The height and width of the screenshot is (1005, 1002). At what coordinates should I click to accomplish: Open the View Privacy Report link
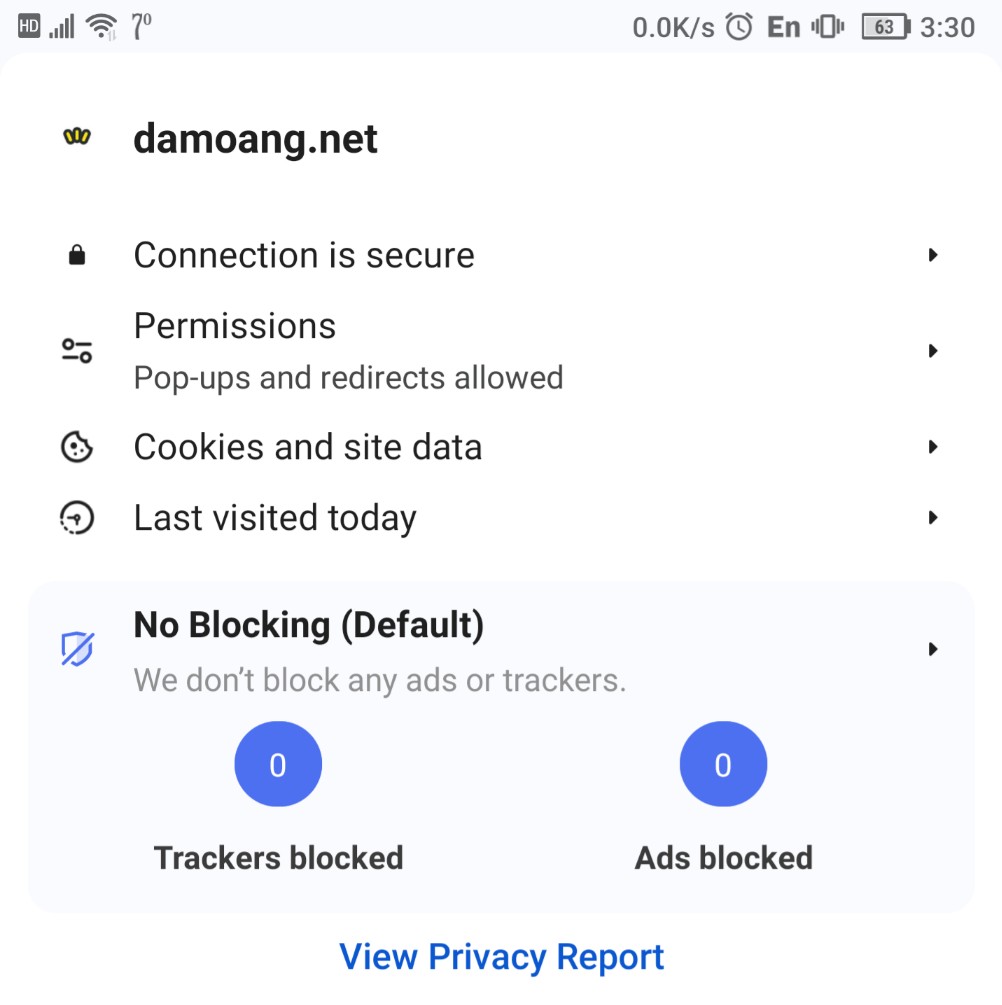coord(501,958)
